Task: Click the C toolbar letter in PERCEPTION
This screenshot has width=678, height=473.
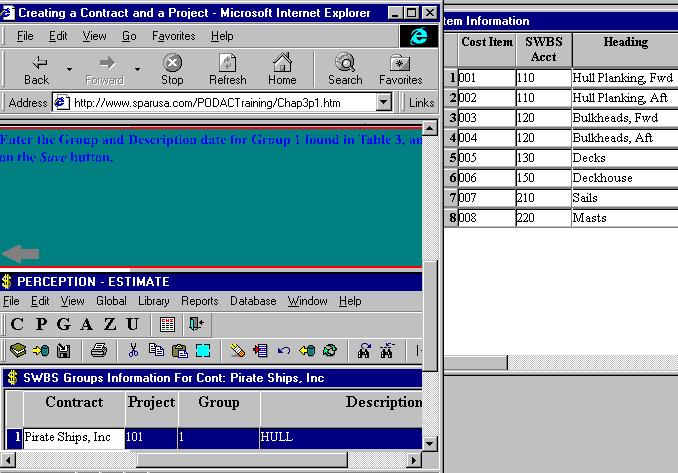Action: (17, 324)
